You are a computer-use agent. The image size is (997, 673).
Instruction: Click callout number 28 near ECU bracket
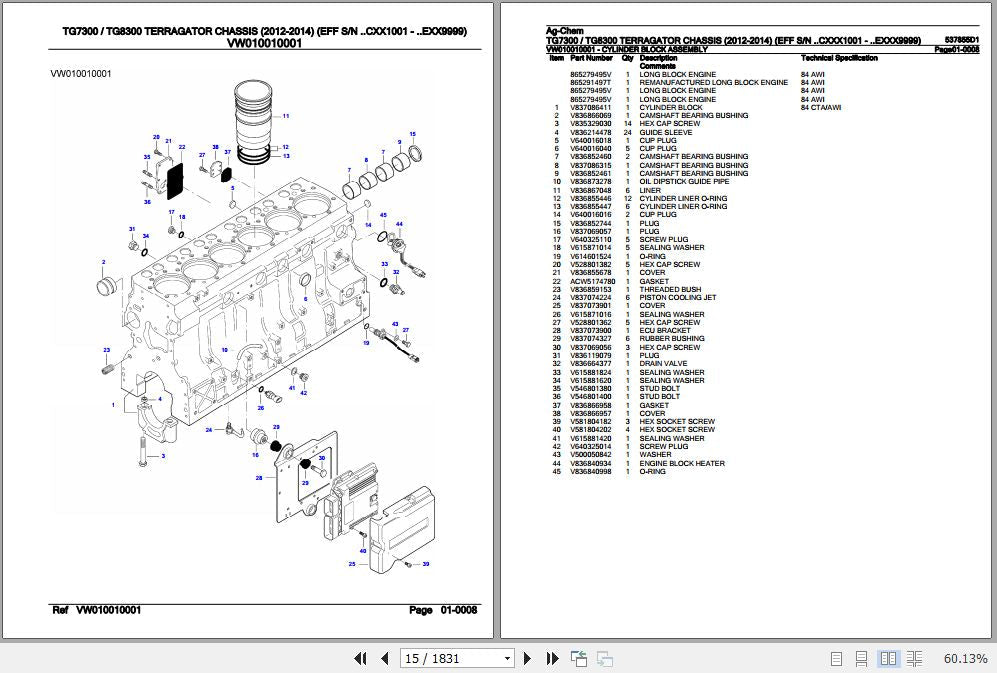(x=259, y=478)
